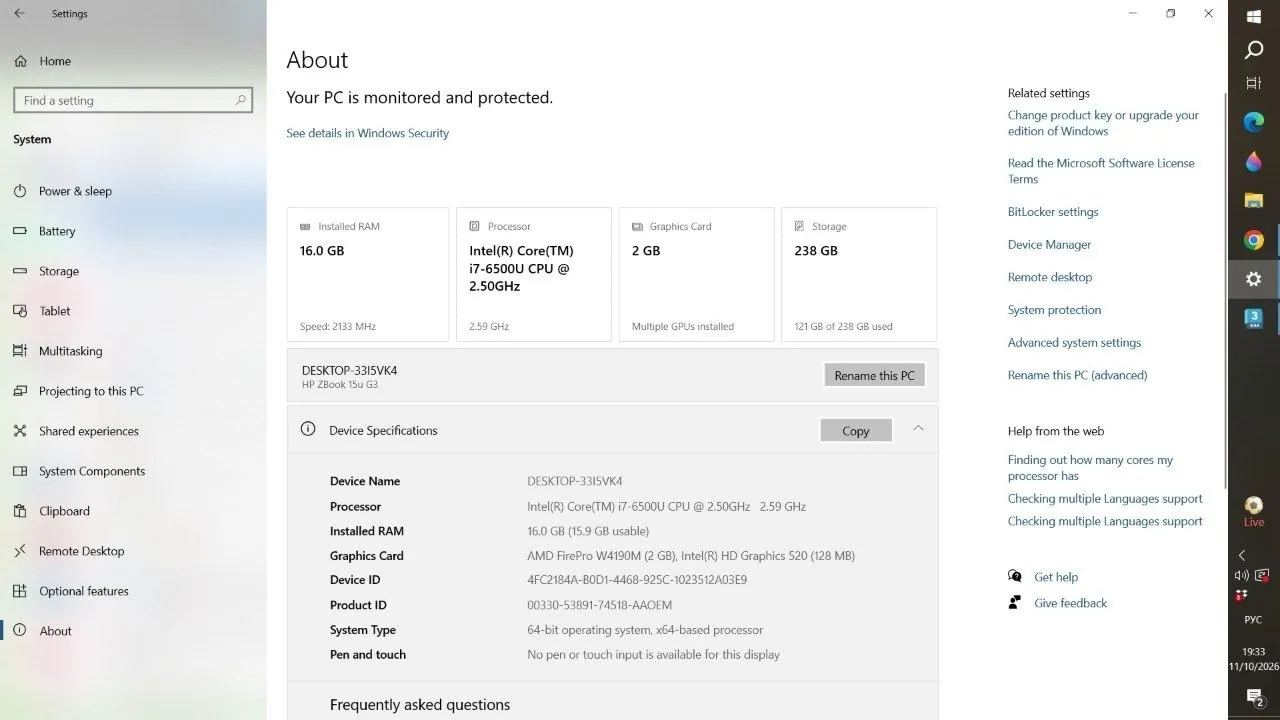Click the Clipboard sidebar icon
1280x720 pixels.
pos(20,511)
